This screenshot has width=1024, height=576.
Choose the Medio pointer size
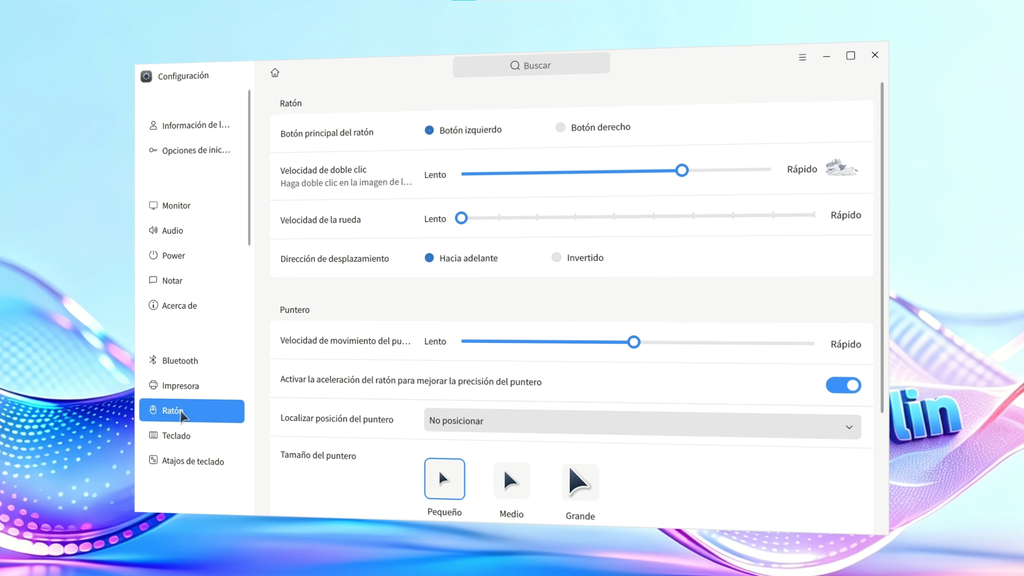[x=511, y=481]
